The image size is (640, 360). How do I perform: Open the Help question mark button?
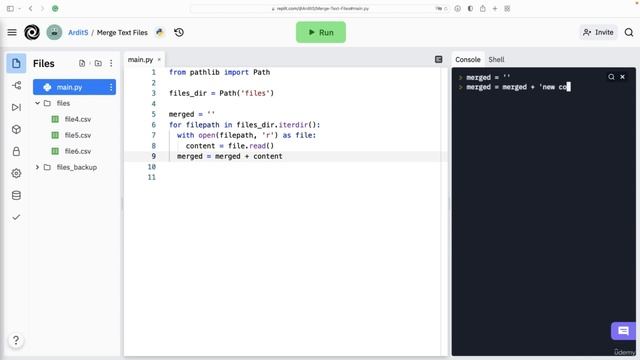coord(16,340)
